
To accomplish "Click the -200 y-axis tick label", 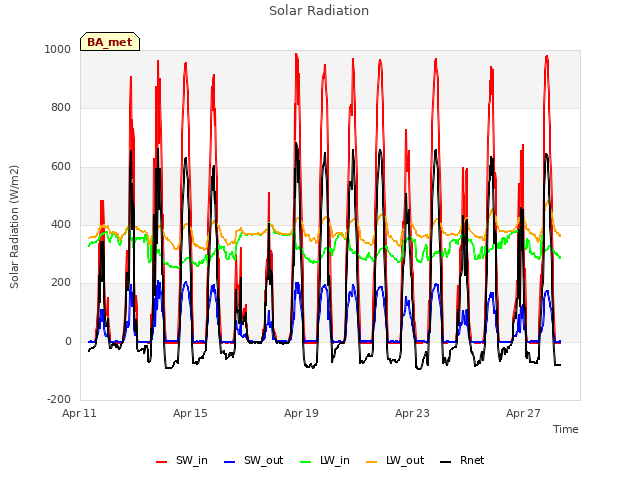I will click(x=59, y=400).
